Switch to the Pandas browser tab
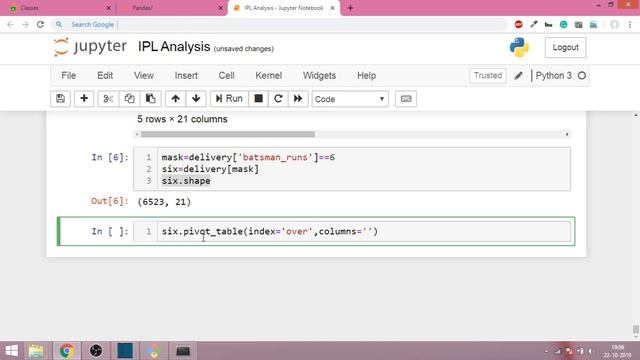Viewport: 640px width, 360px height. click(x=171, y=8)
